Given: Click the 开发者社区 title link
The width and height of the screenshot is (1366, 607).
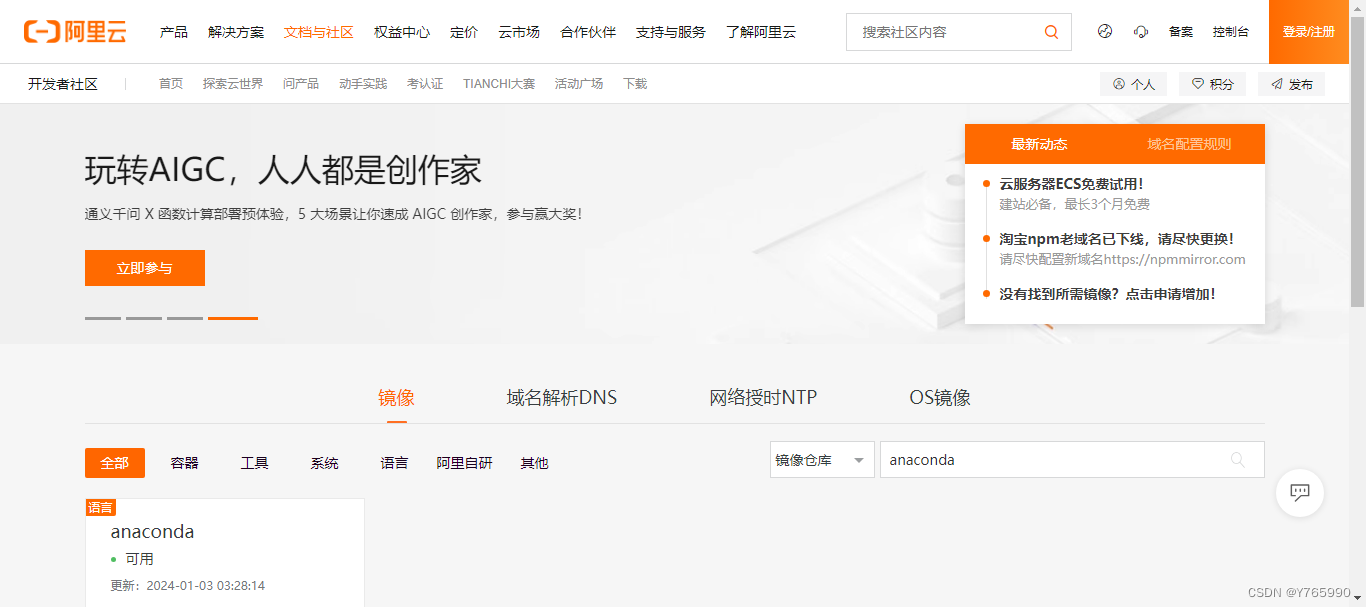Looking at the screenshot, I should (63, 84).
